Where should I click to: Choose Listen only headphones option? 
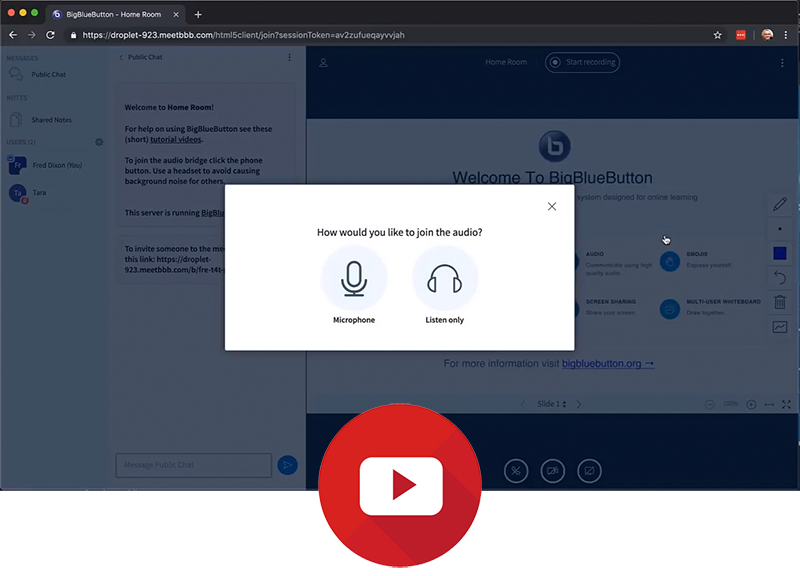pyautogui.click(x=444, y=278)
